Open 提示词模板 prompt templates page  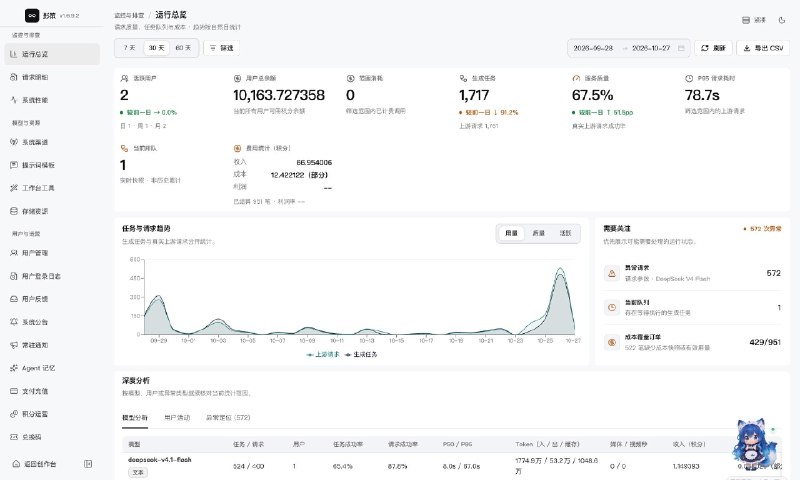[x=52, y=165]
